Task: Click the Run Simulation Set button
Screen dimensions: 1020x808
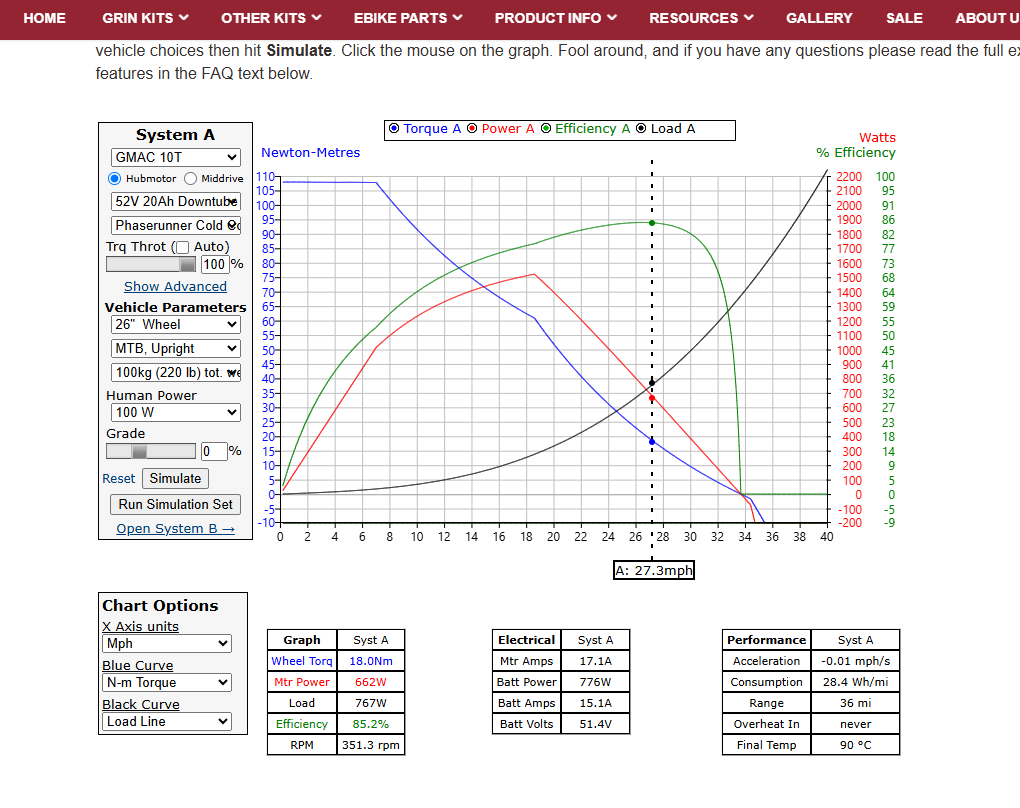Action: point(176,505)
